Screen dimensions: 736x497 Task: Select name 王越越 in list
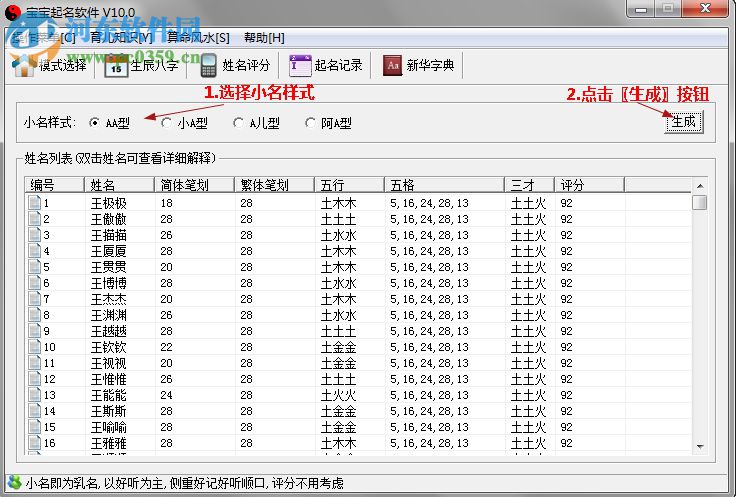[x=108, y=331]
